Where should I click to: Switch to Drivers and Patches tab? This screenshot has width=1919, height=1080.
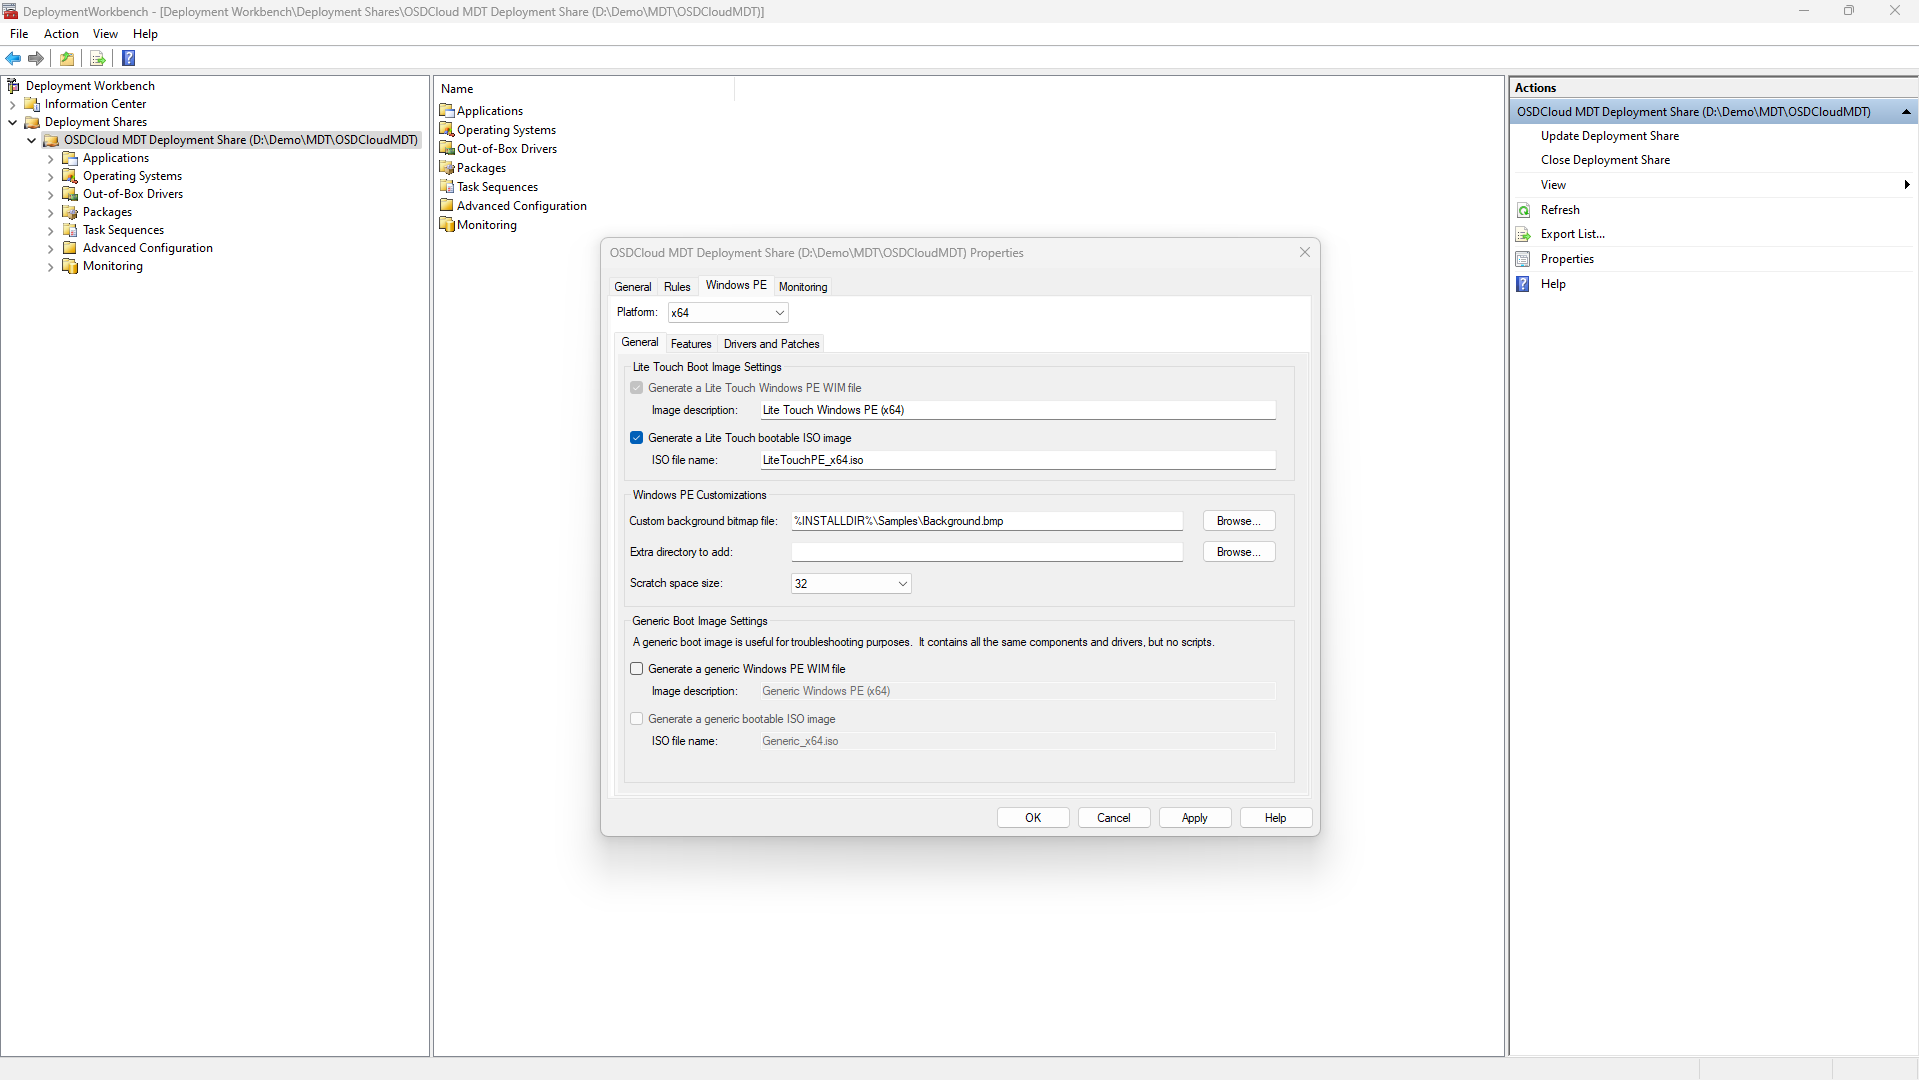click(x=771, y=344)
